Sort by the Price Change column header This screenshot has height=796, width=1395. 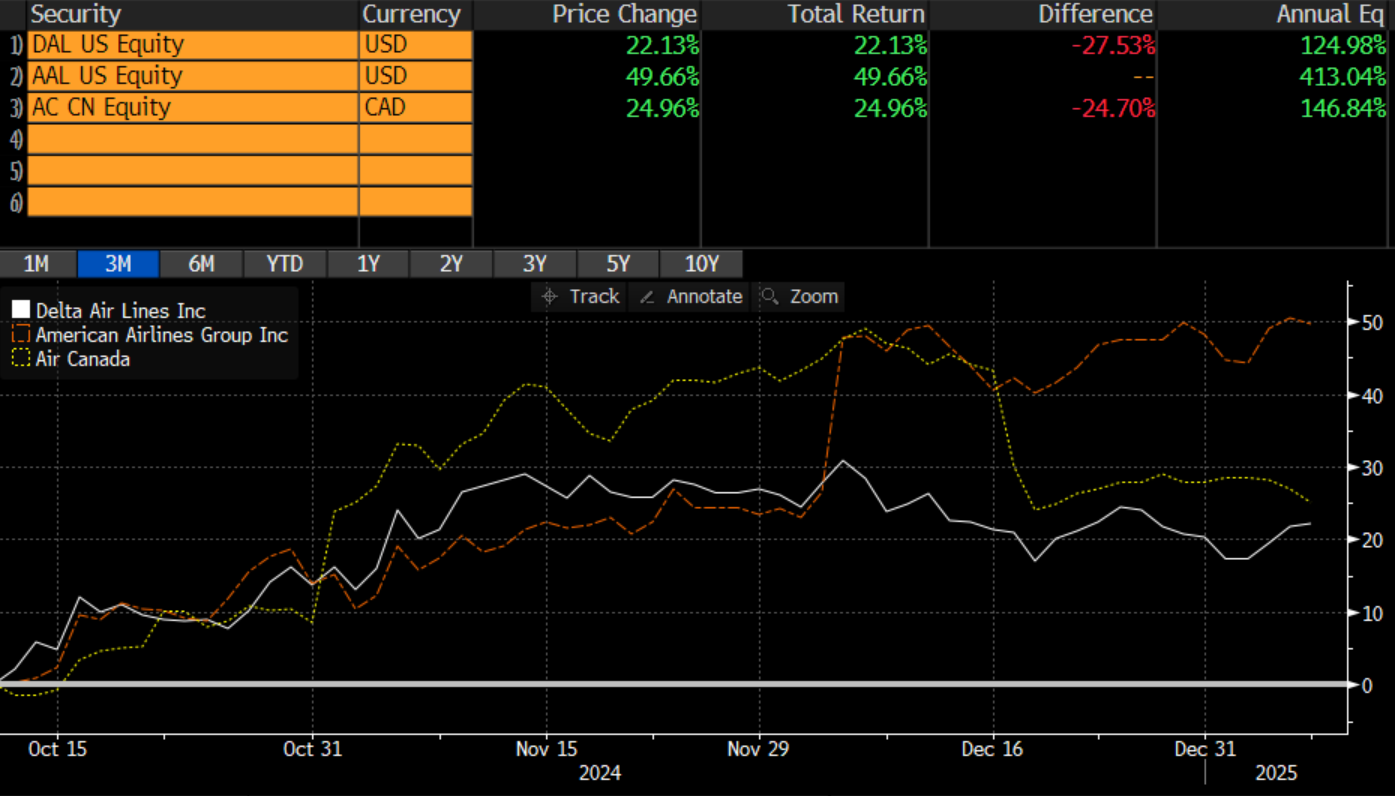tap(624, 14)
